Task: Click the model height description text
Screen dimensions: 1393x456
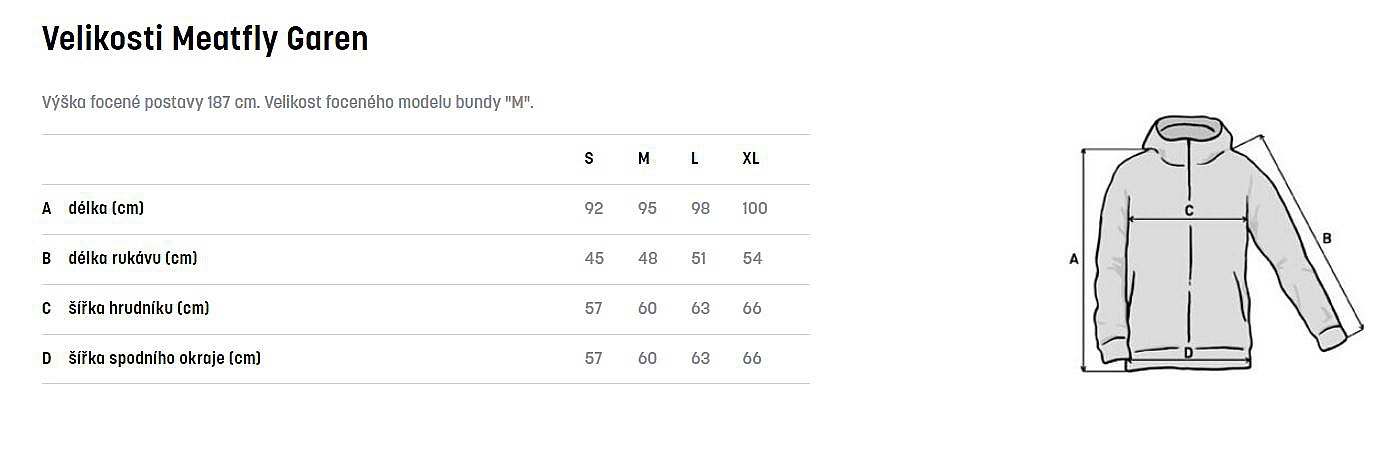Action: [288, 103]
